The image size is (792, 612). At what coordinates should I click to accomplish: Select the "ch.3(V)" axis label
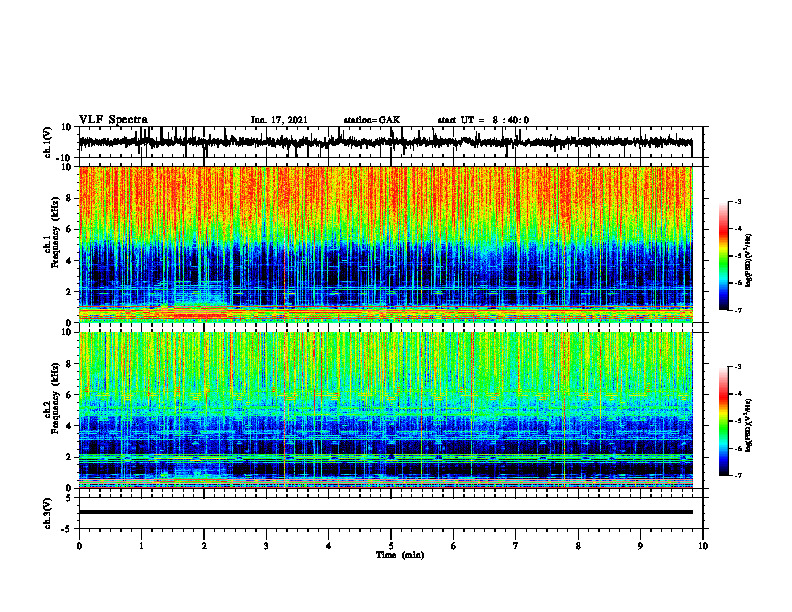48,513
